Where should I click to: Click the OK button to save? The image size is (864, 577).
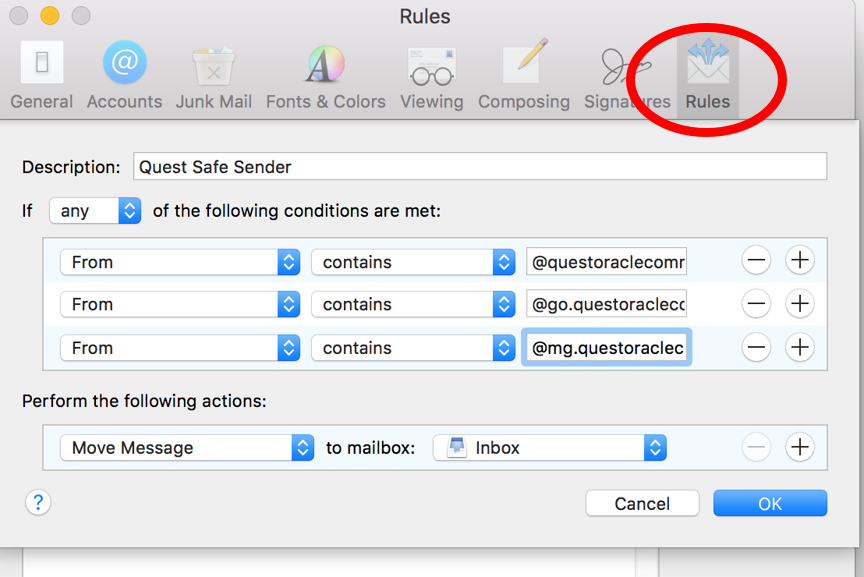[770, 503]
